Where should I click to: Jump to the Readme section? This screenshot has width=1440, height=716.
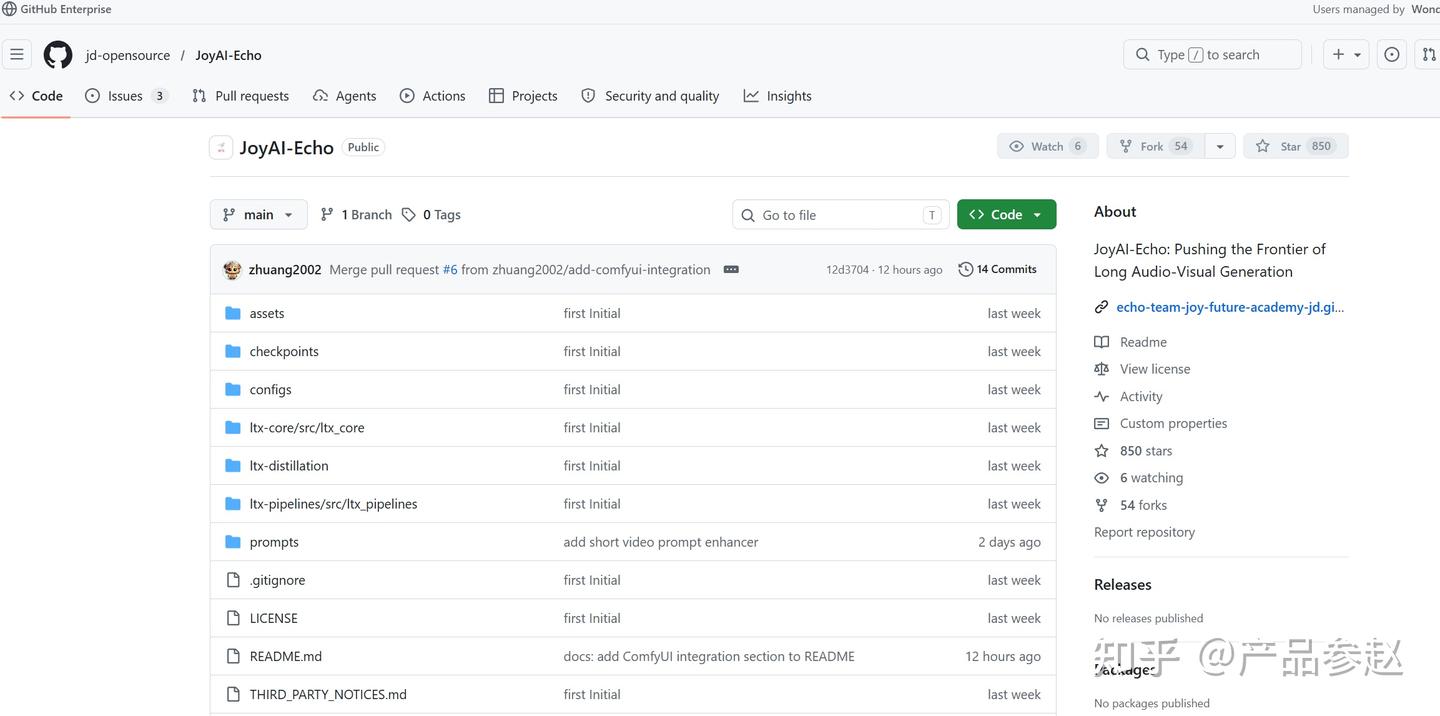pyautogui.click(x=1143, y=342)
